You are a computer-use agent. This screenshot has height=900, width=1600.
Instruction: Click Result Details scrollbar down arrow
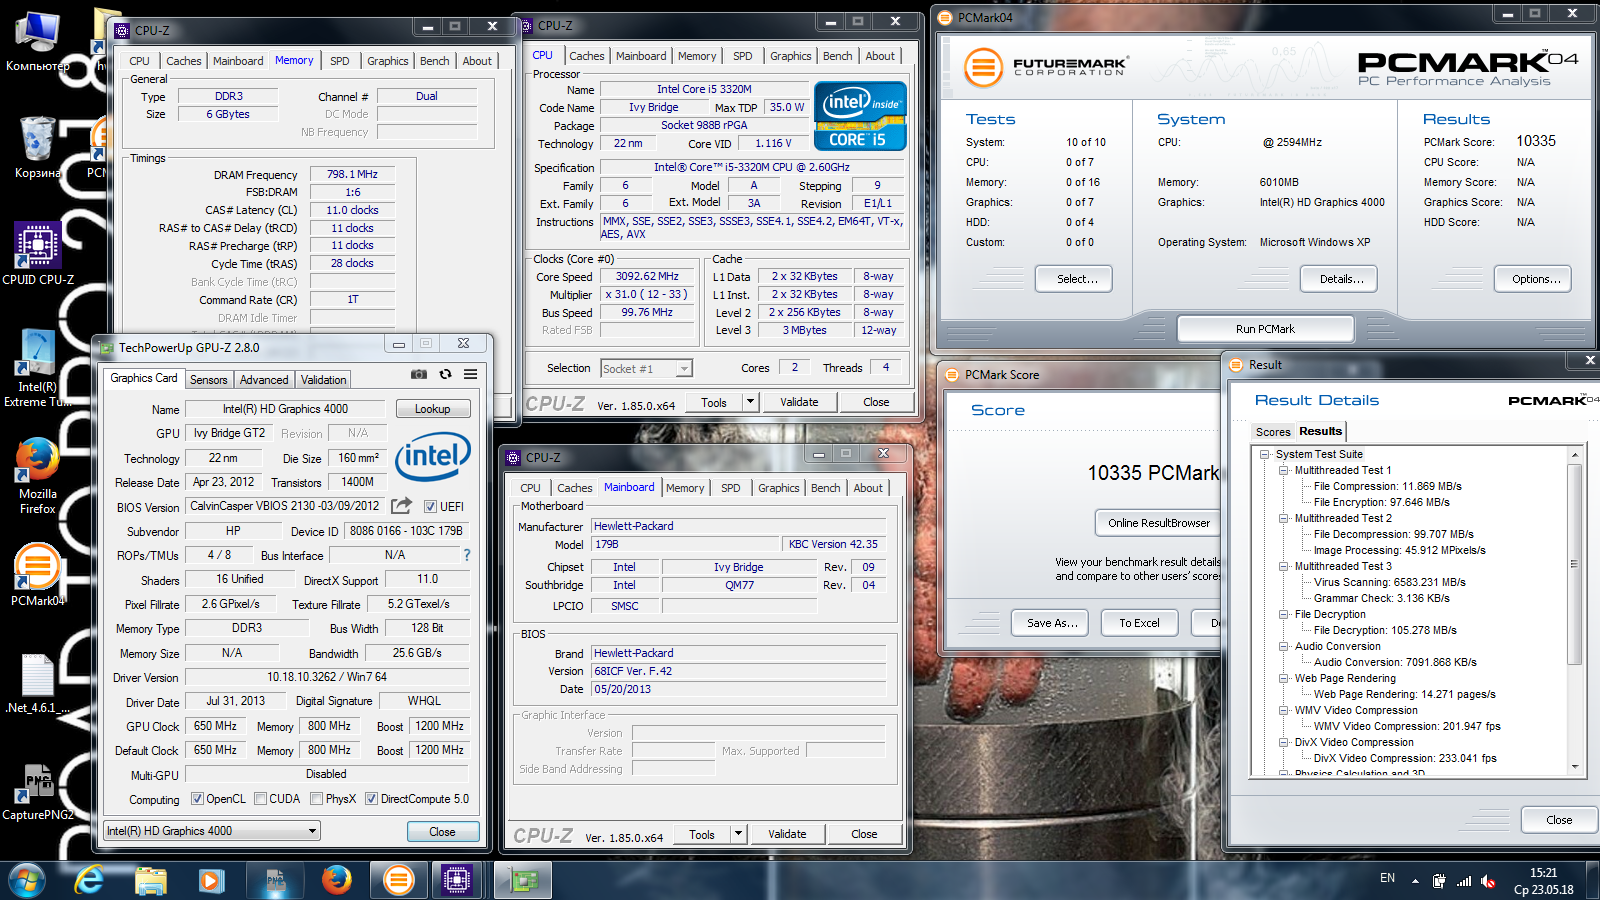tap(1575, 767)
